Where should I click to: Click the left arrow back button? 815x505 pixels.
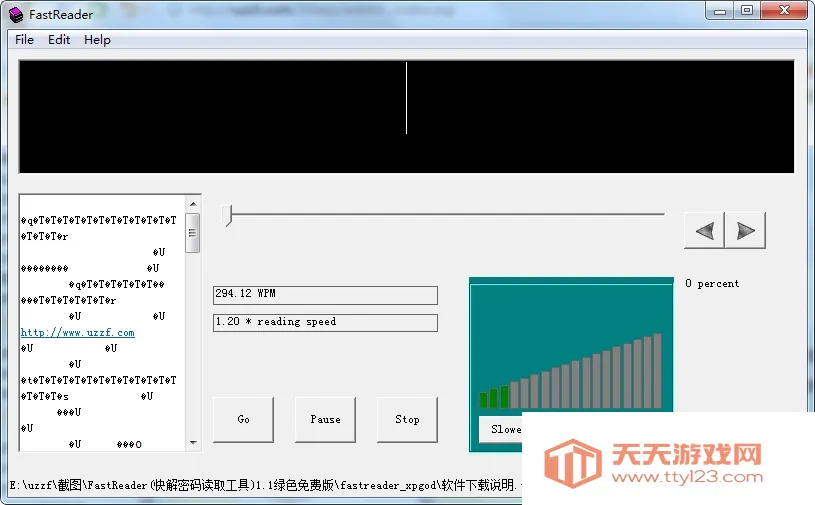point(704,230)
